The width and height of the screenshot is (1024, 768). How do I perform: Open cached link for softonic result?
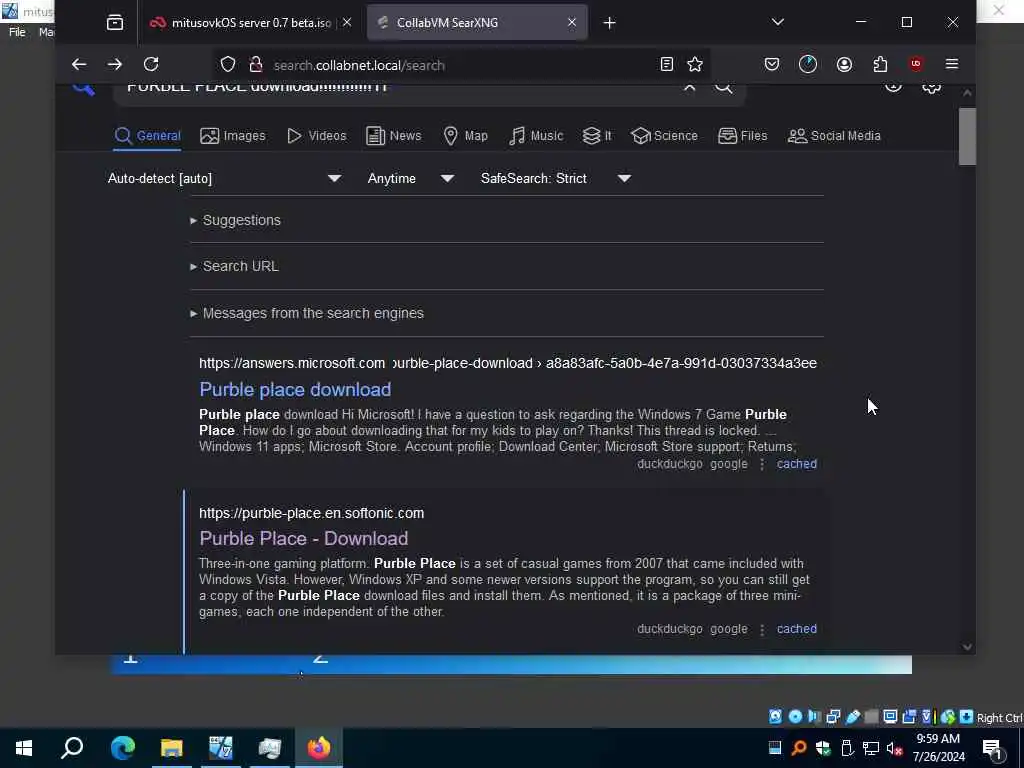pyautogui.click(x=797, y=629)
